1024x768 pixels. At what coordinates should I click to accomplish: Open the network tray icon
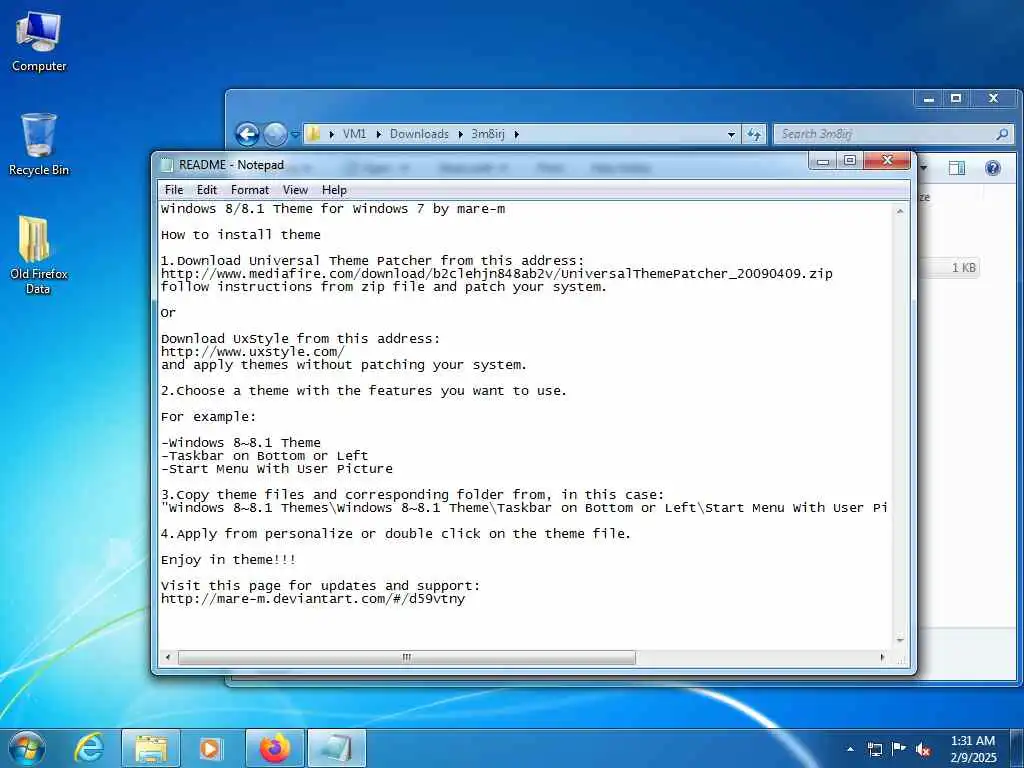point(874,749)
